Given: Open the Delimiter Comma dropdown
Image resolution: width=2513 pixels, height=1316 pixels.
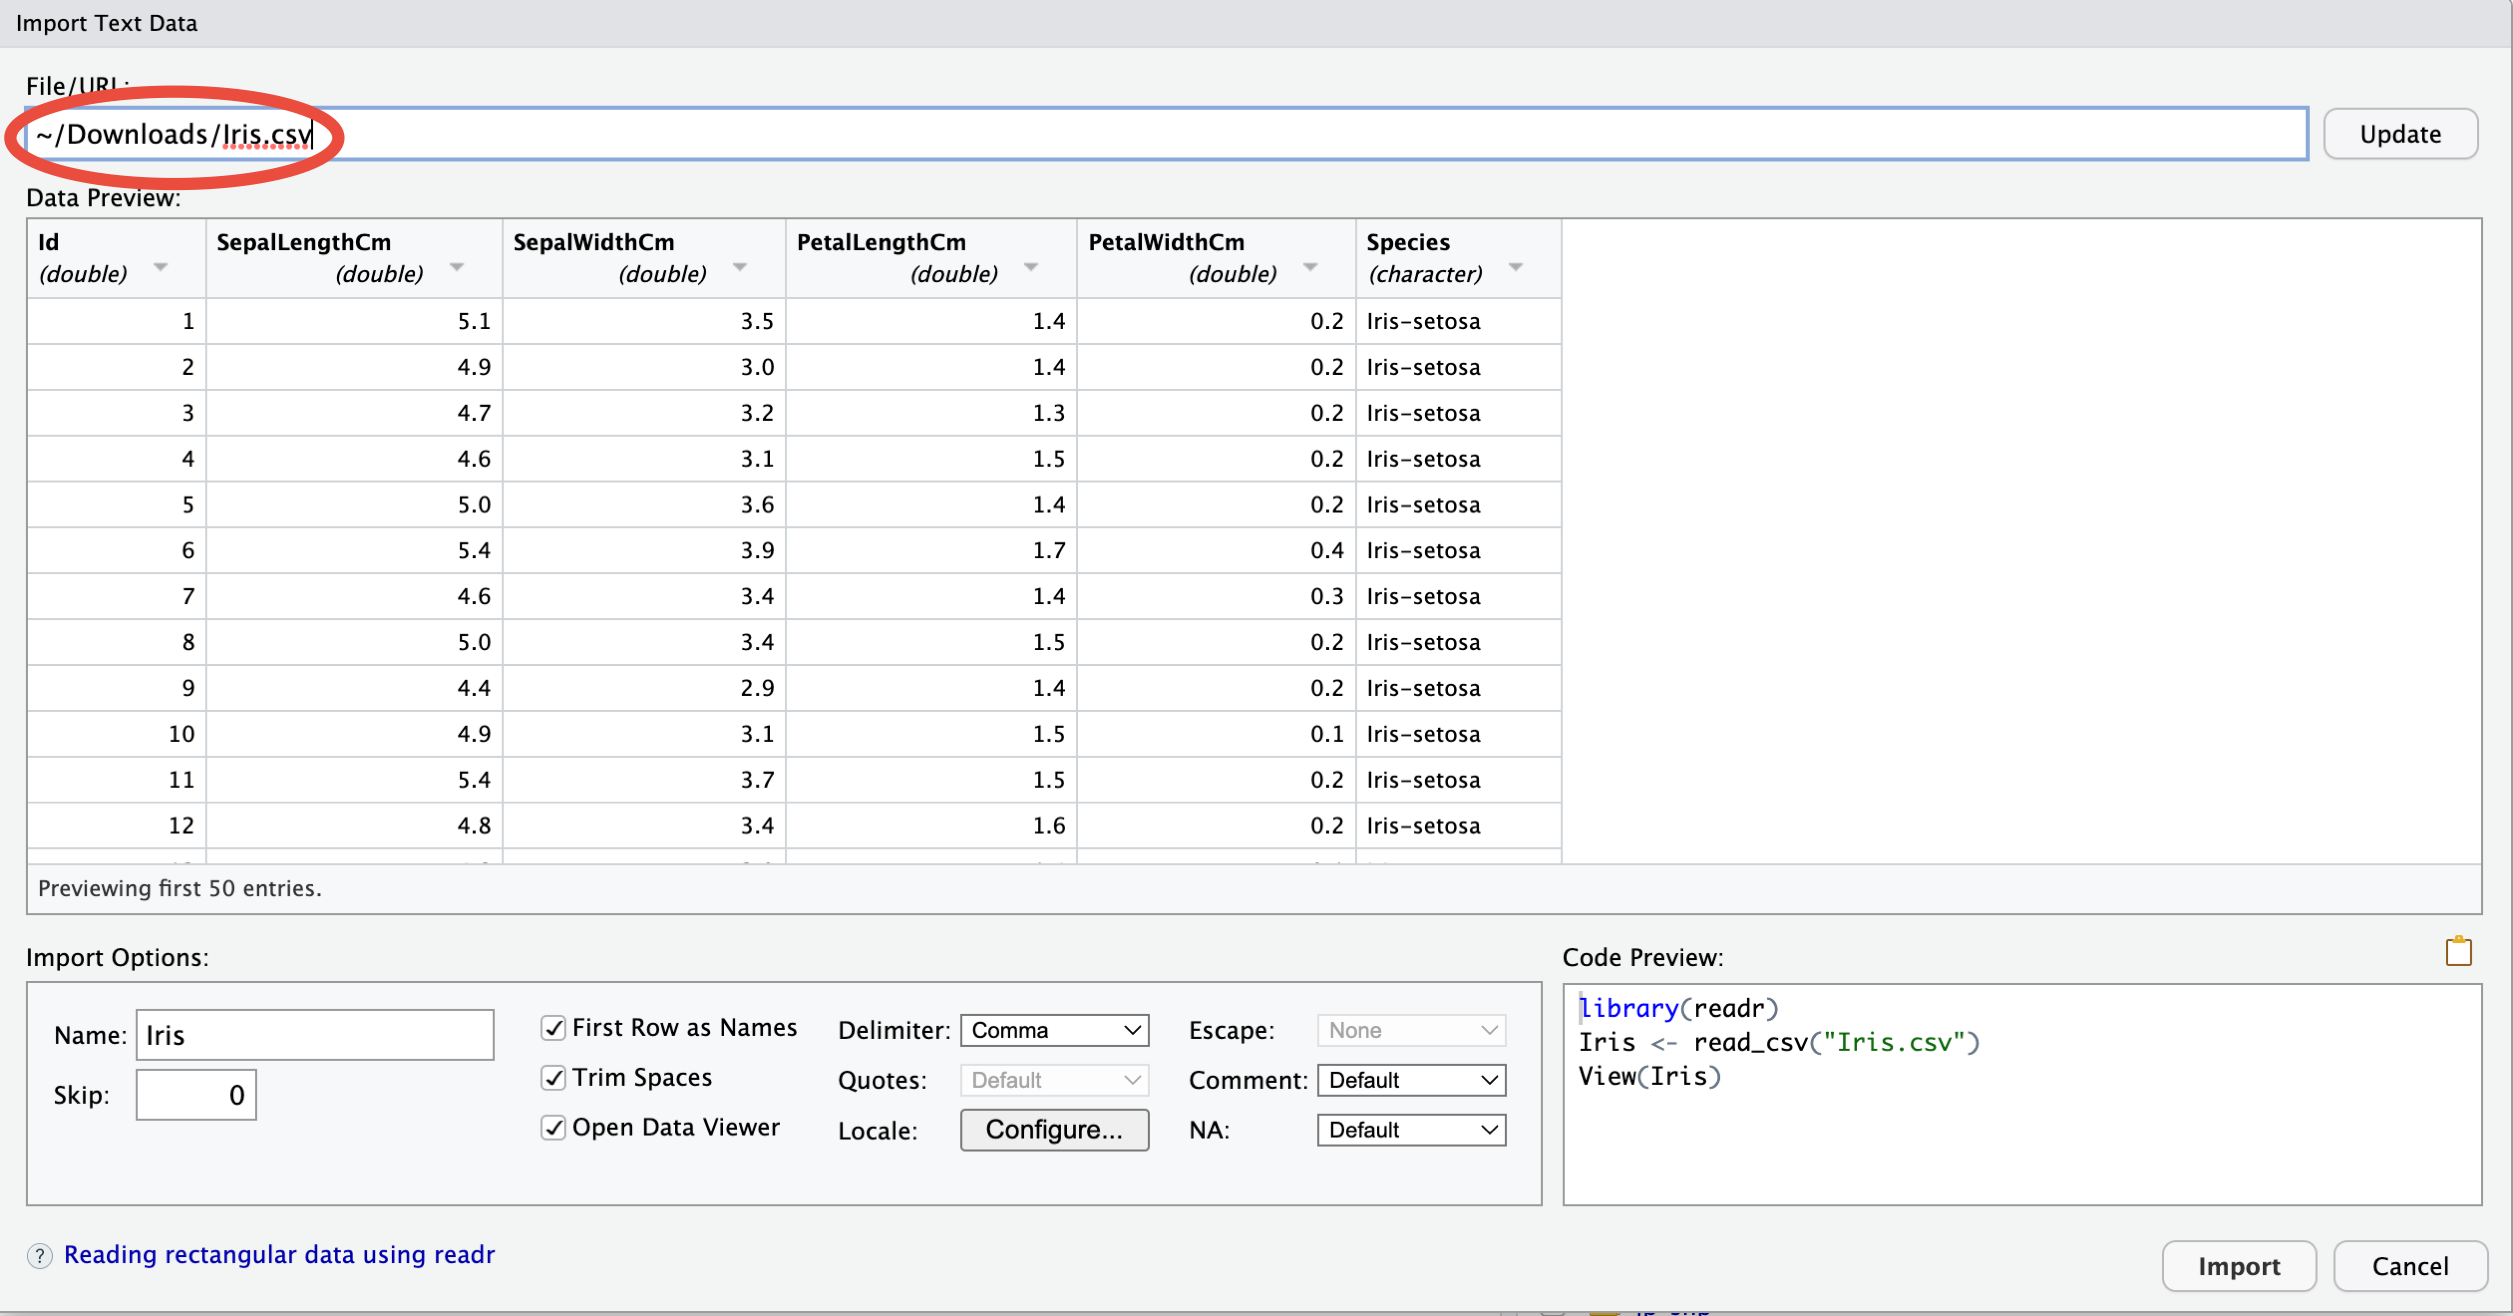Looking at the screenshot, I should [x=1054, y=1030].
